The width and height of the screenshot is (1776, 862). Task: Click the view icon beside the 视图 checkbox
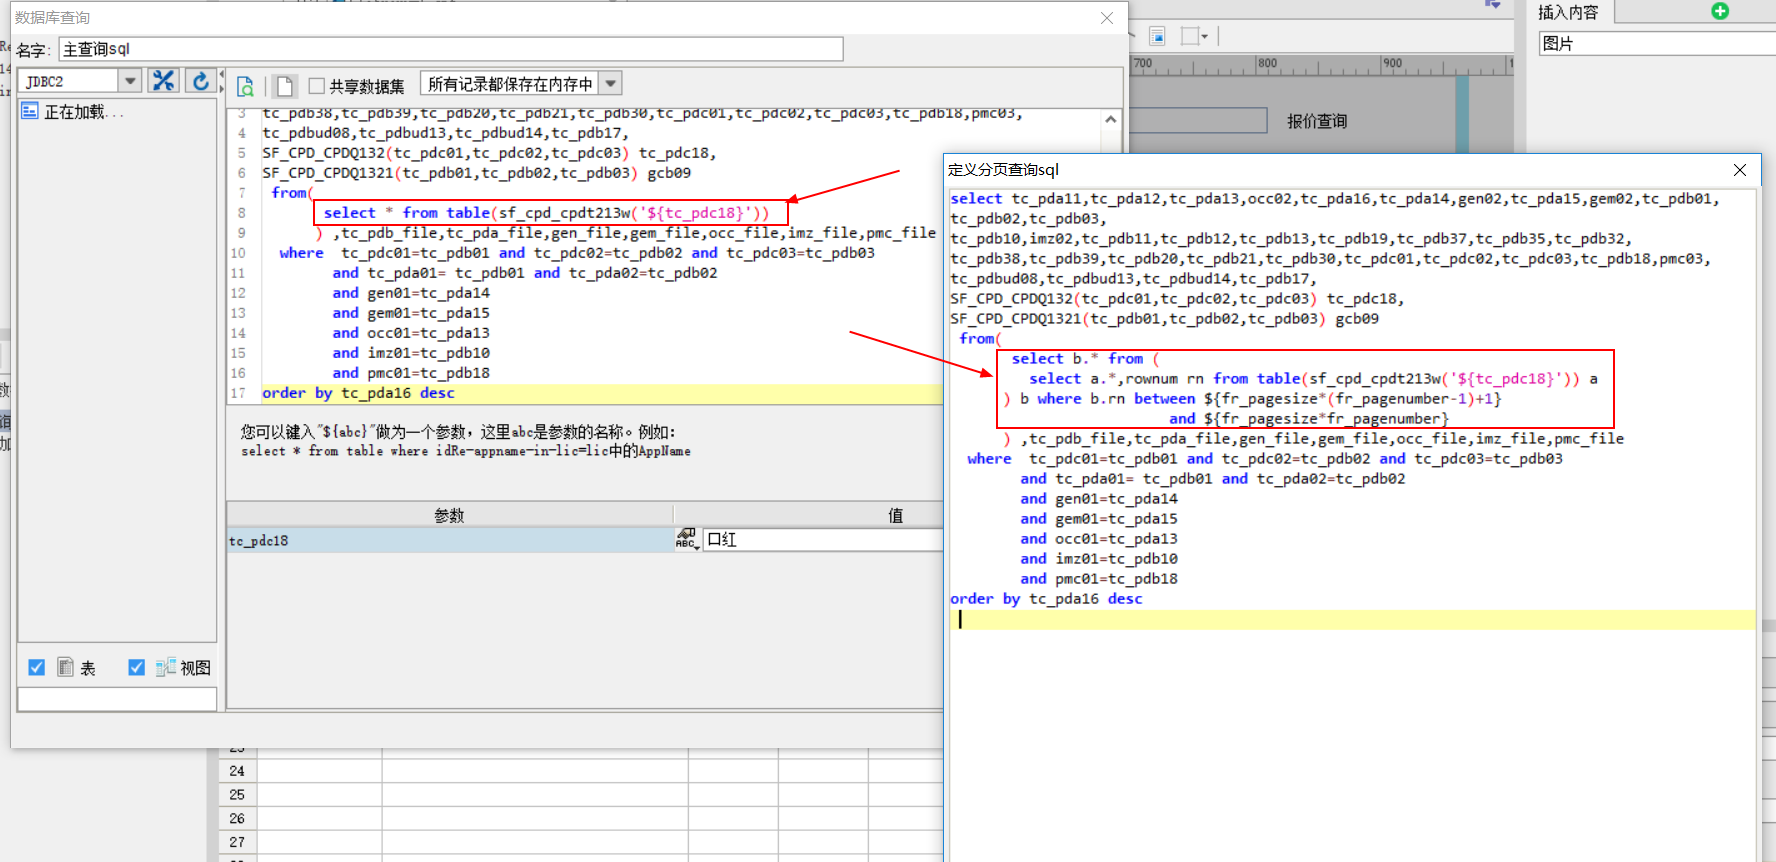pyautogui.click(x=166, y=667)
